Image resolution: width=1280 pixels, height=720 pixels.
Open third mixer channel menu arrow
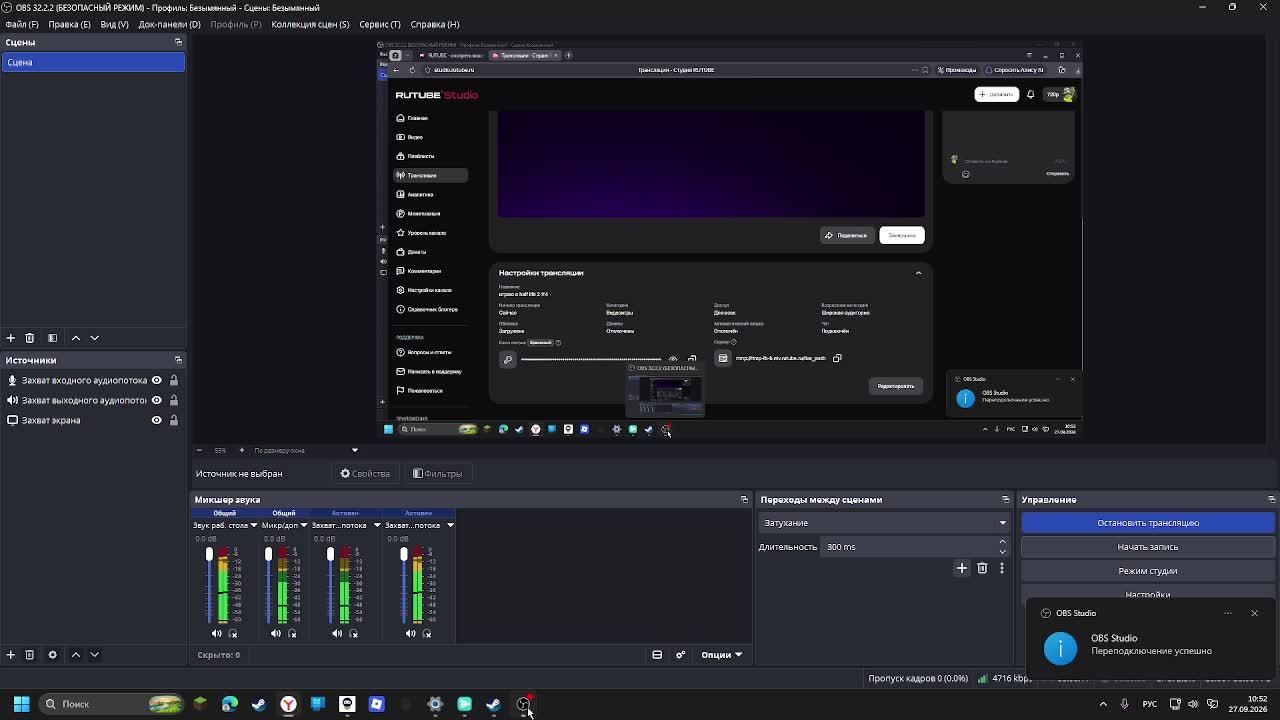click(377, 525)
